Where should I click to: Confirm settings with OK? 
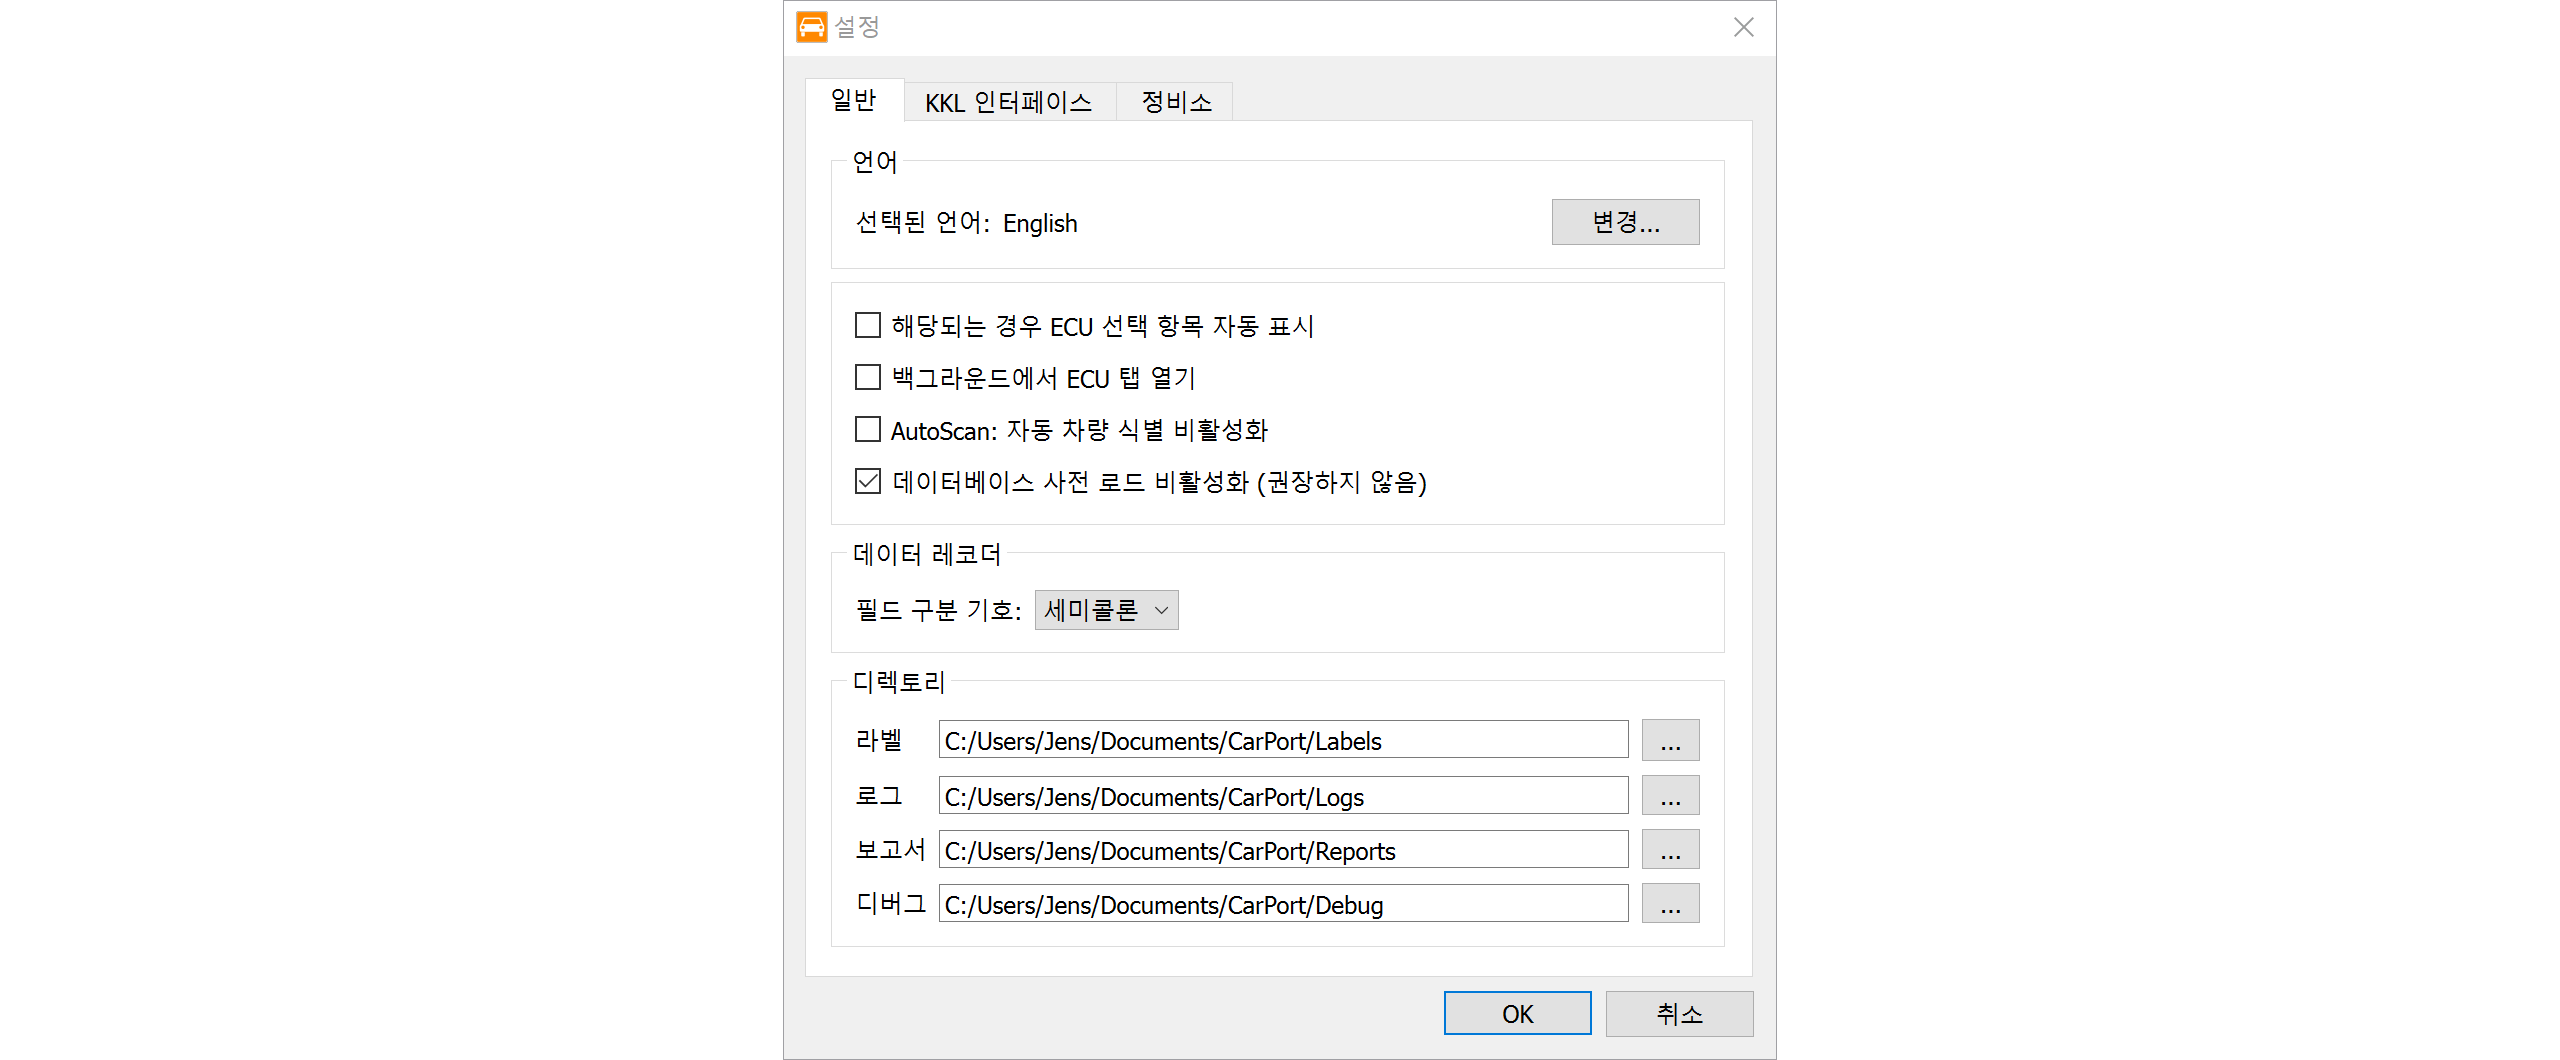click(x=1516, y=1013)
